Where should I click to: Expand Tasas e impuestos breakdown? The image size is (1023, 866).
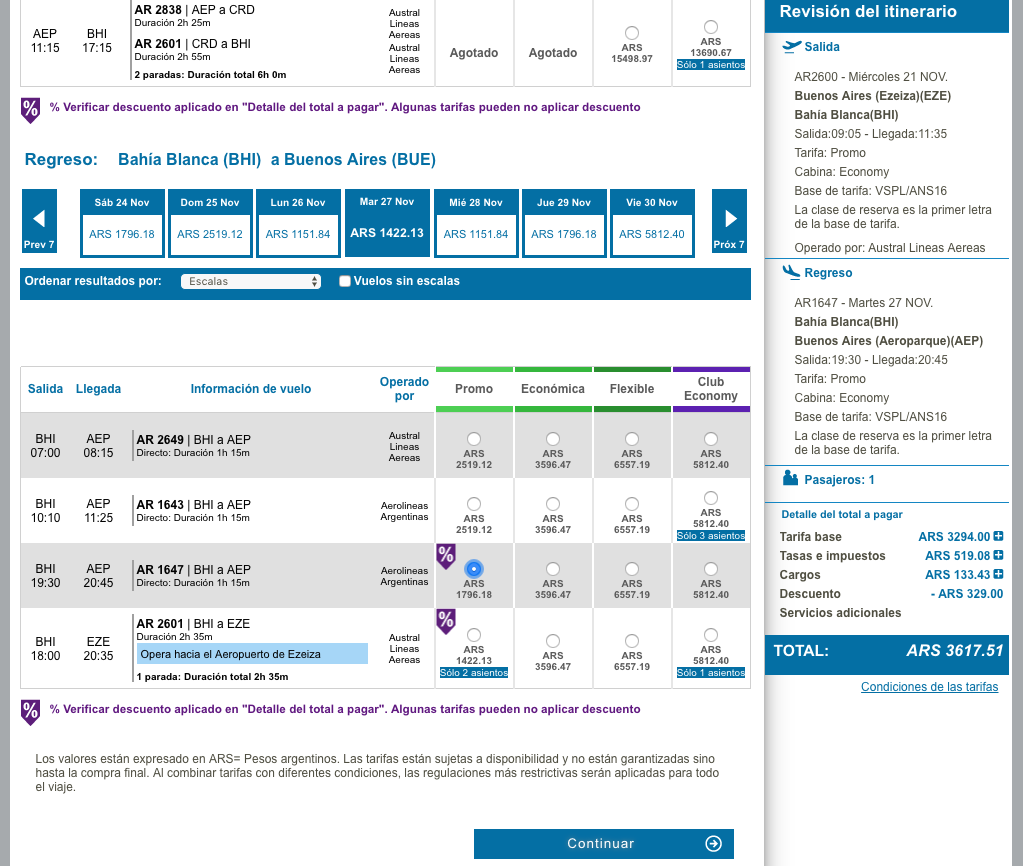click(x=998, y=556)
